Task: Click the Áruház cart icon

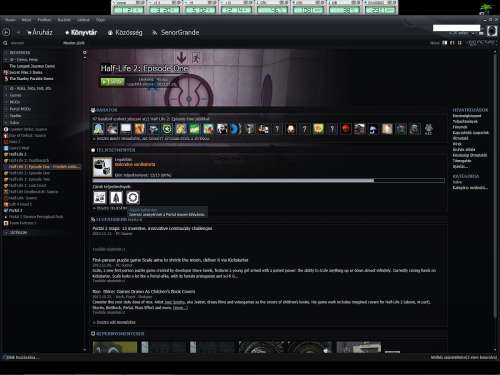Action: (29, 33)
